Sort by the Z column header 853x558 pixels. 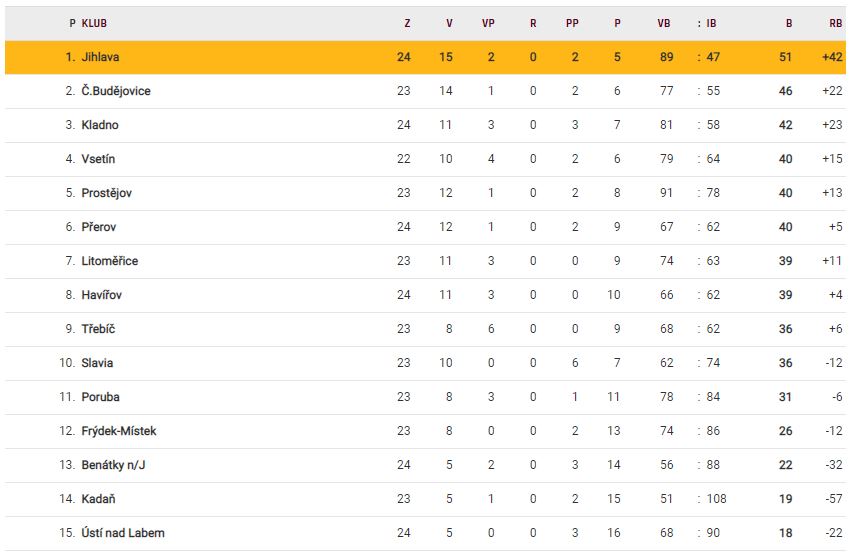coord(407,23)
